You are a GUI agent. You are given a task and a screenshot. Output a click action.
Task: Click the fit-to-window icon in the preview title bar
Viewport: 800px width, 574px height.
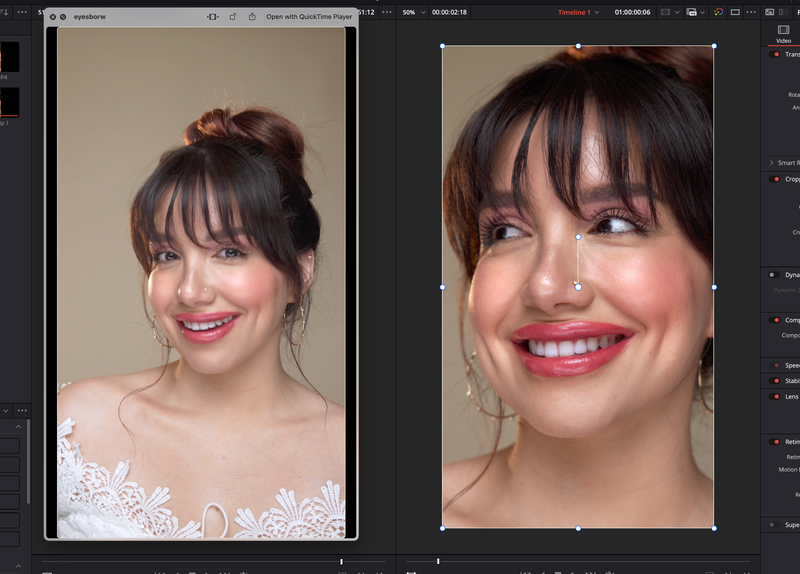coord(213,17)
